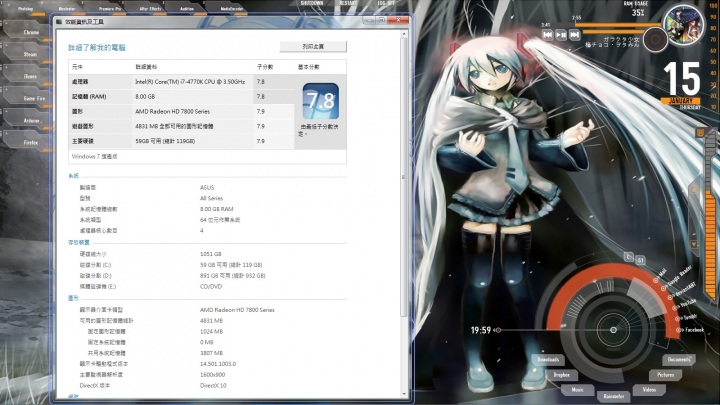Click the 1600x900 monitor resolution value

click(213, 375)
